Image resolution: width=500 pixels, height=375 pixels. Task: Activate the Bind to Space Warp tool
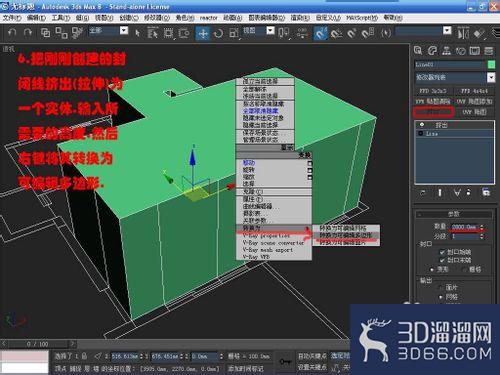coord(77,33)
